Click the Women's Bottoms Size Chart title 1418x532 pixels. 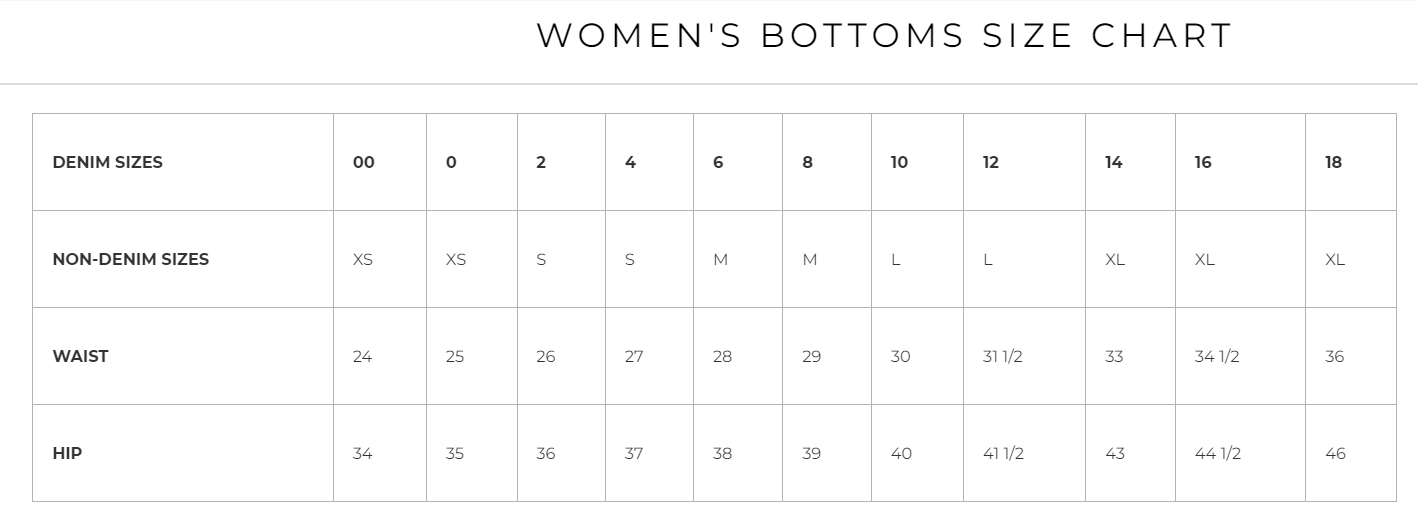pyautogui.click(x=885, y=36)
